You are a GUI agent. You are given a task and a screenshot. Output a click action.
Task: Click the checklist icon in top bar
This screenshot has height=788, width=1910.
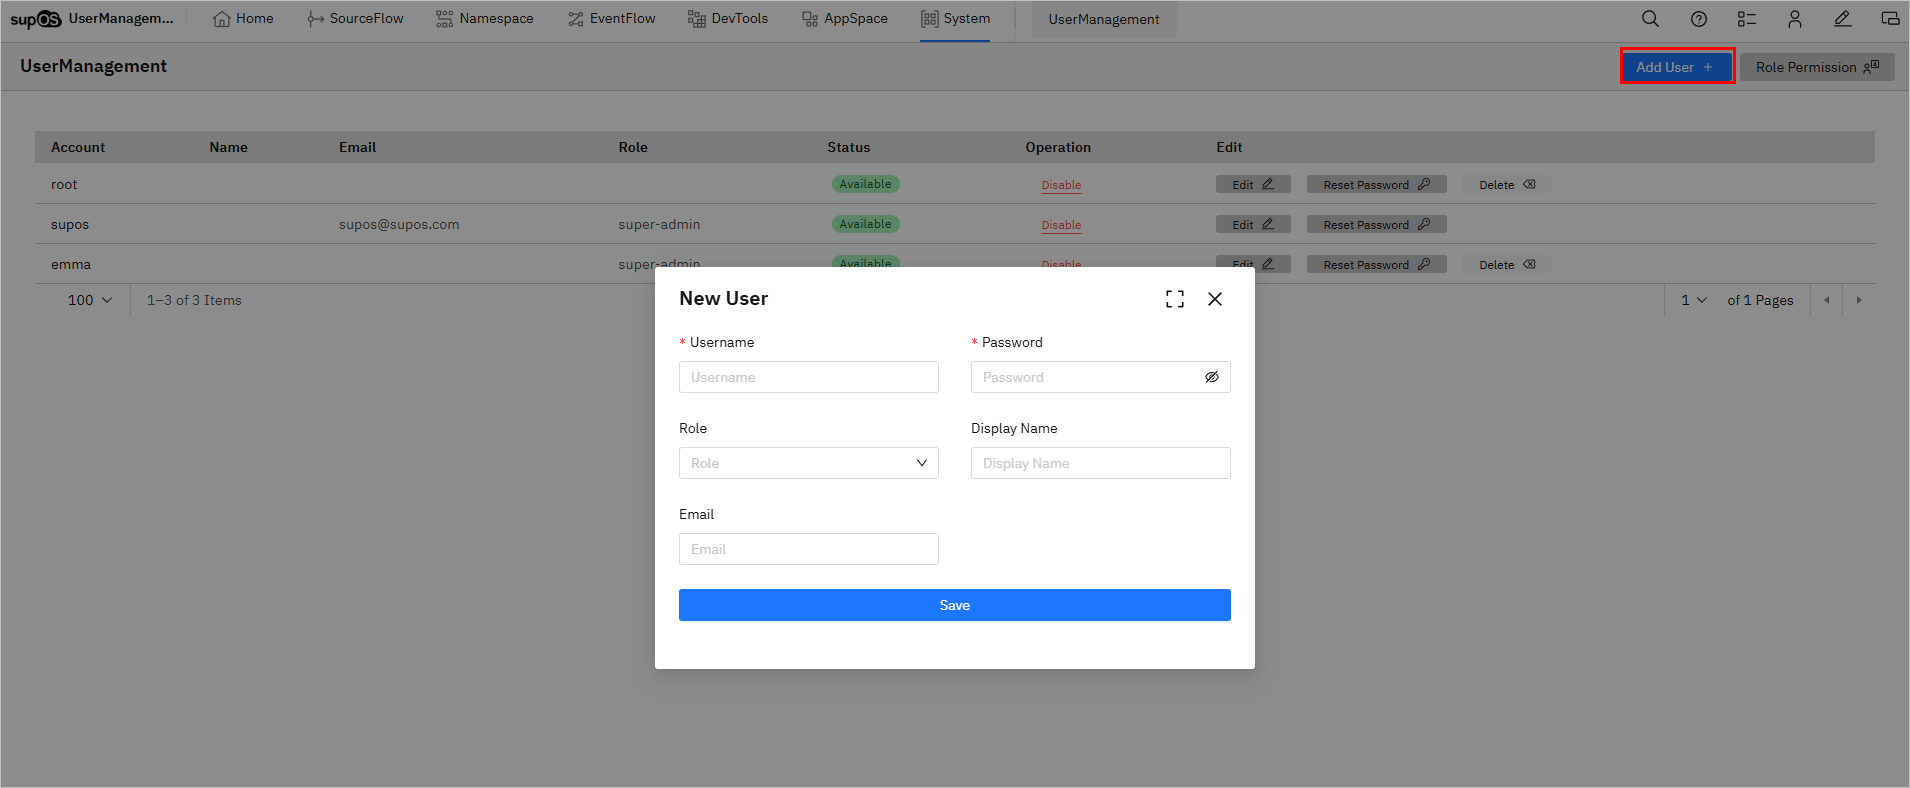[x=1746, y=19]
